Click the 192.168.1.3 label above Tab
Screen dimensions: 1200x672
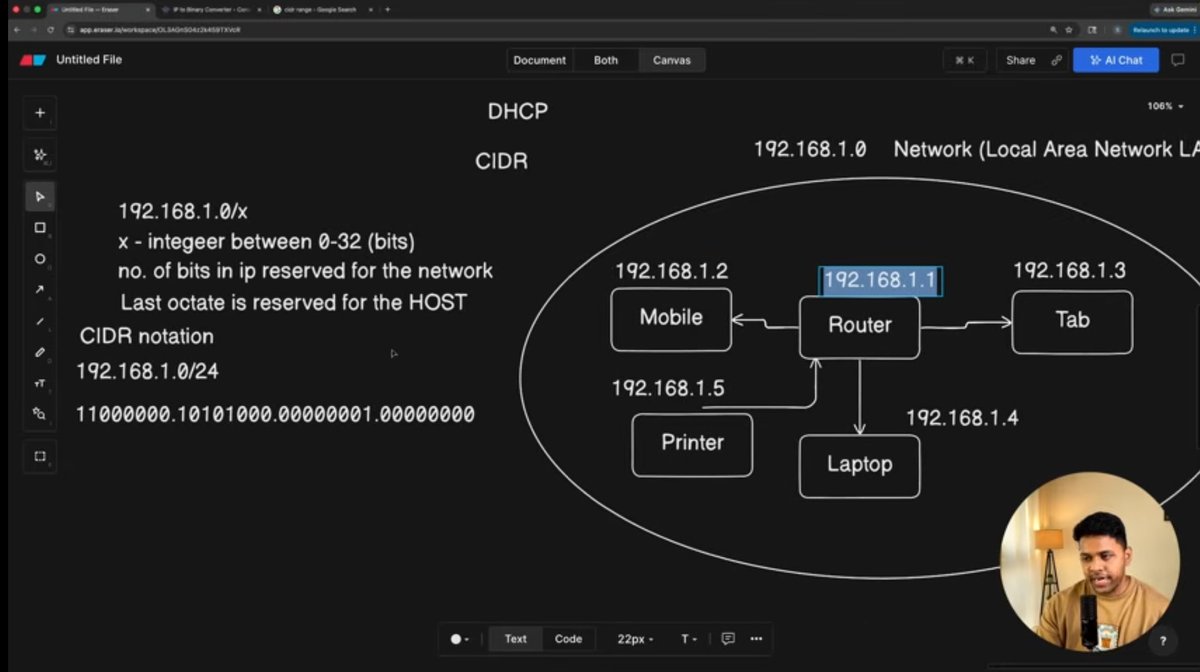(x=1069, y=271)
